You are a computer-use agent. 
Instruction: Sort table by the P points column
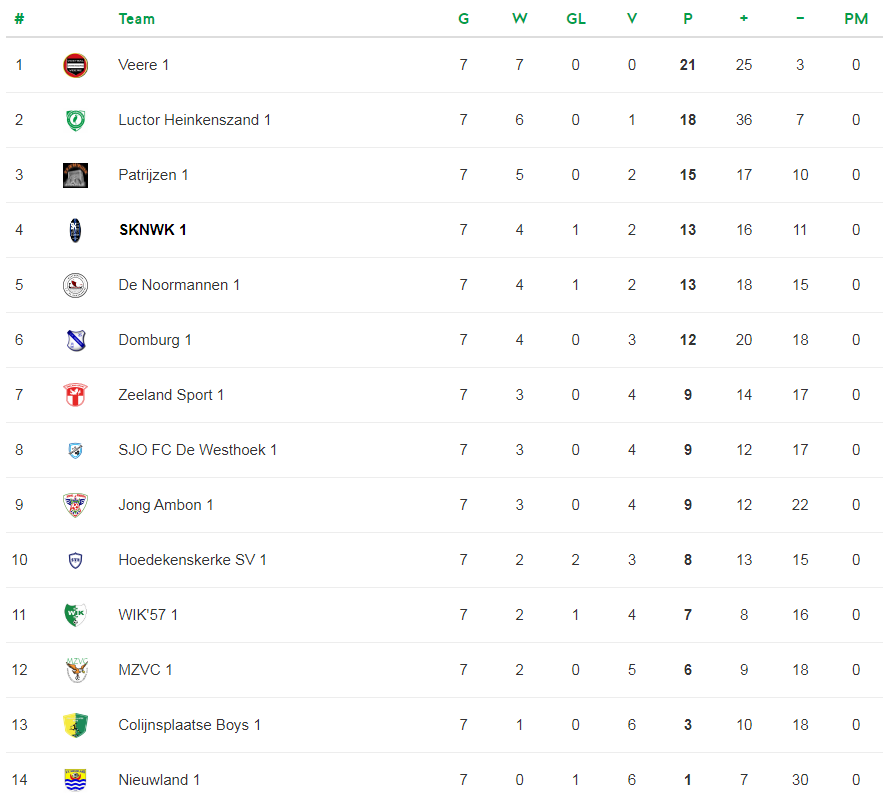pyautogui.click(x=688, y=19)
